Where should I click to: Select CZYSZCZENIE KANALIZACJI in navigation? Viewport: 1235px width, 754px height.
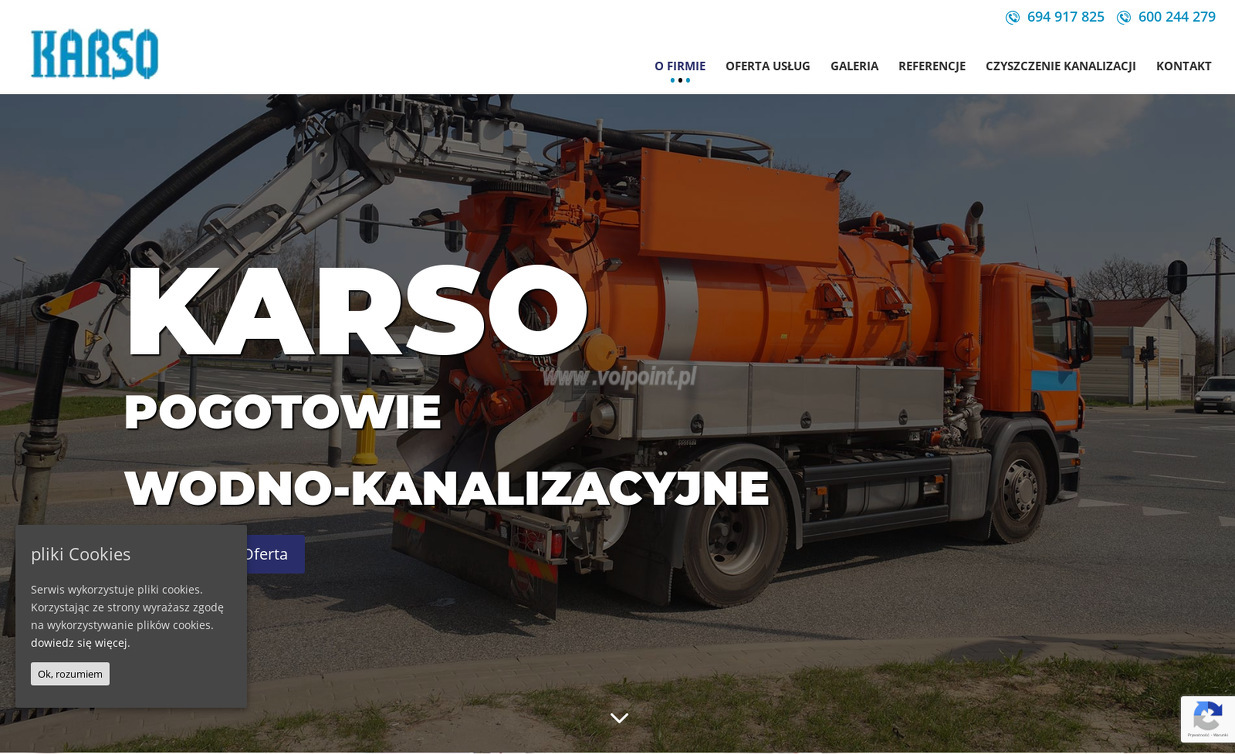coord(1061,66)
